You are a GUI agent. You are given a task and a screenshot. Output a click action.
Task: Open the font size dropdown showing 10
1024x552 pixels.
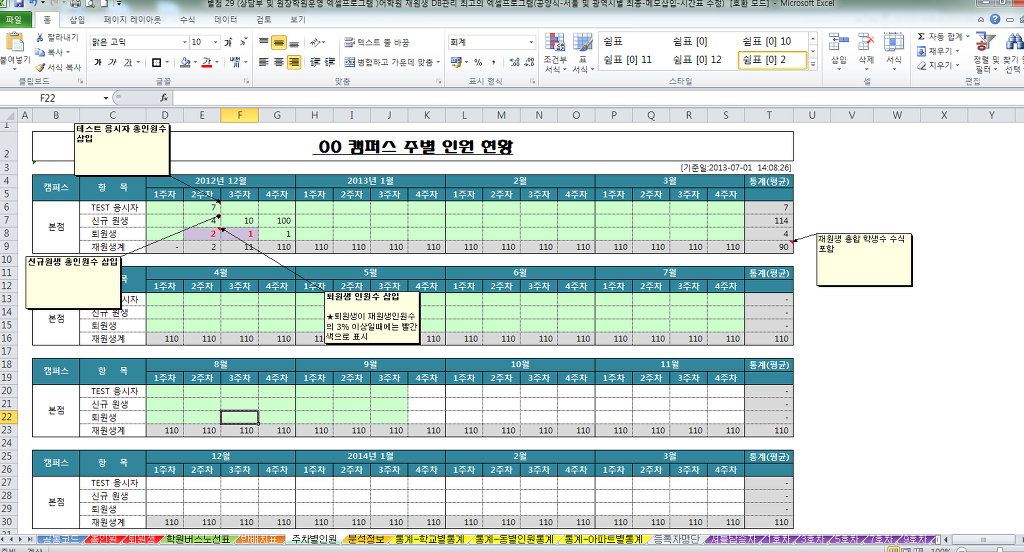click(x=216, y=42)
